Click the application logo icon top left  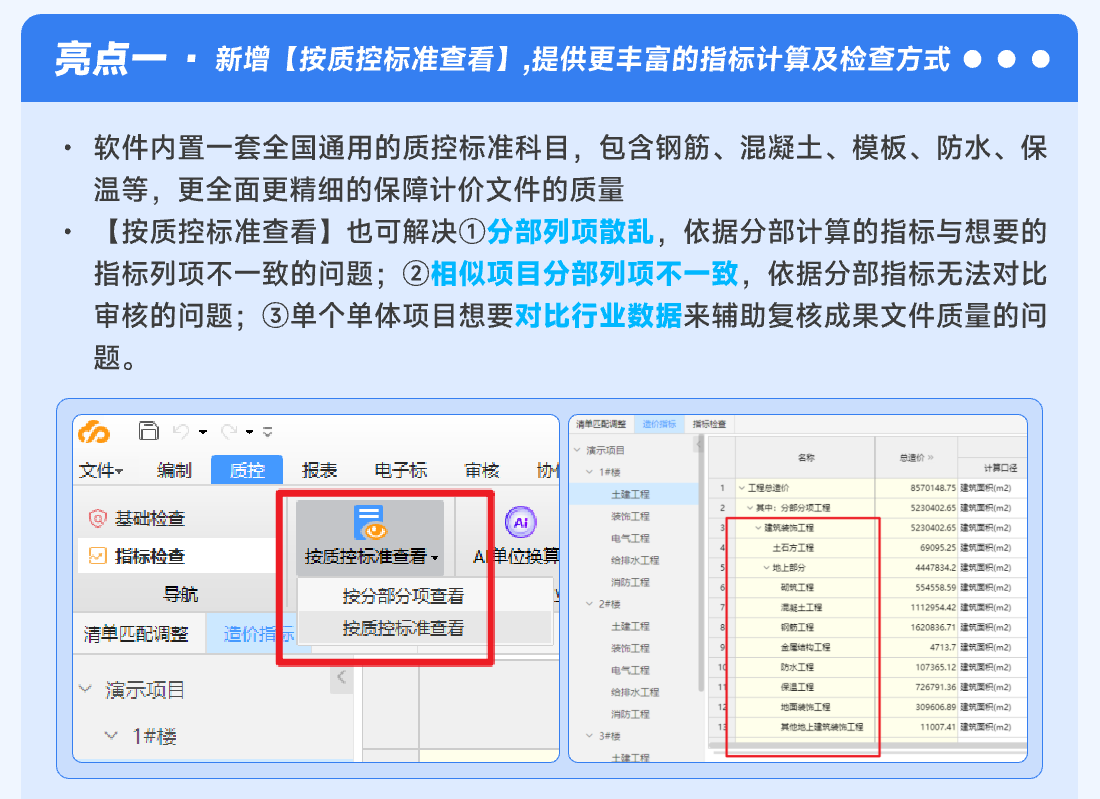(91, 431)
